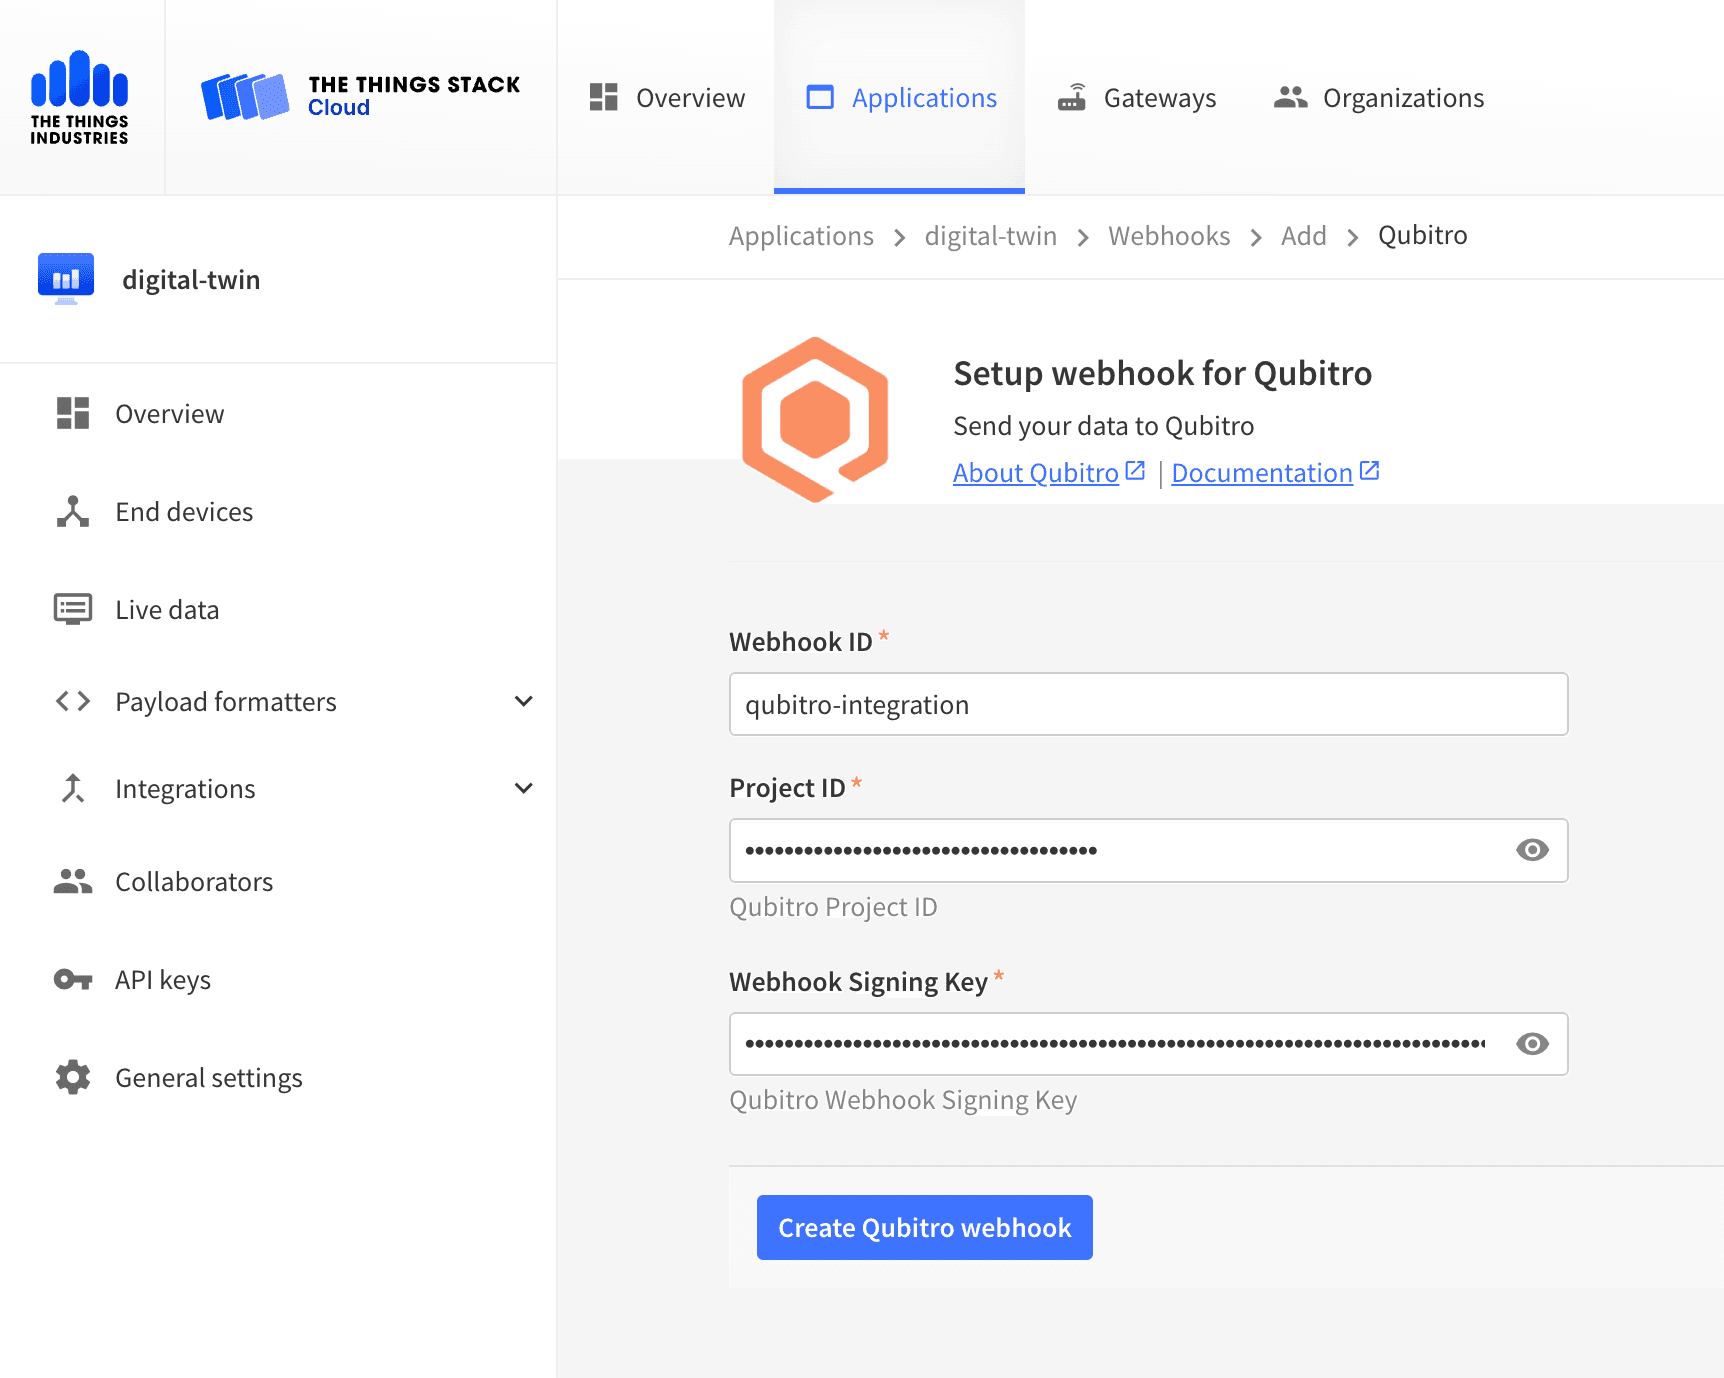The height and width of the screenshot is (1378, 1724).
Task: Open the Organizations top navigation tab
Action: point(1379,97)
